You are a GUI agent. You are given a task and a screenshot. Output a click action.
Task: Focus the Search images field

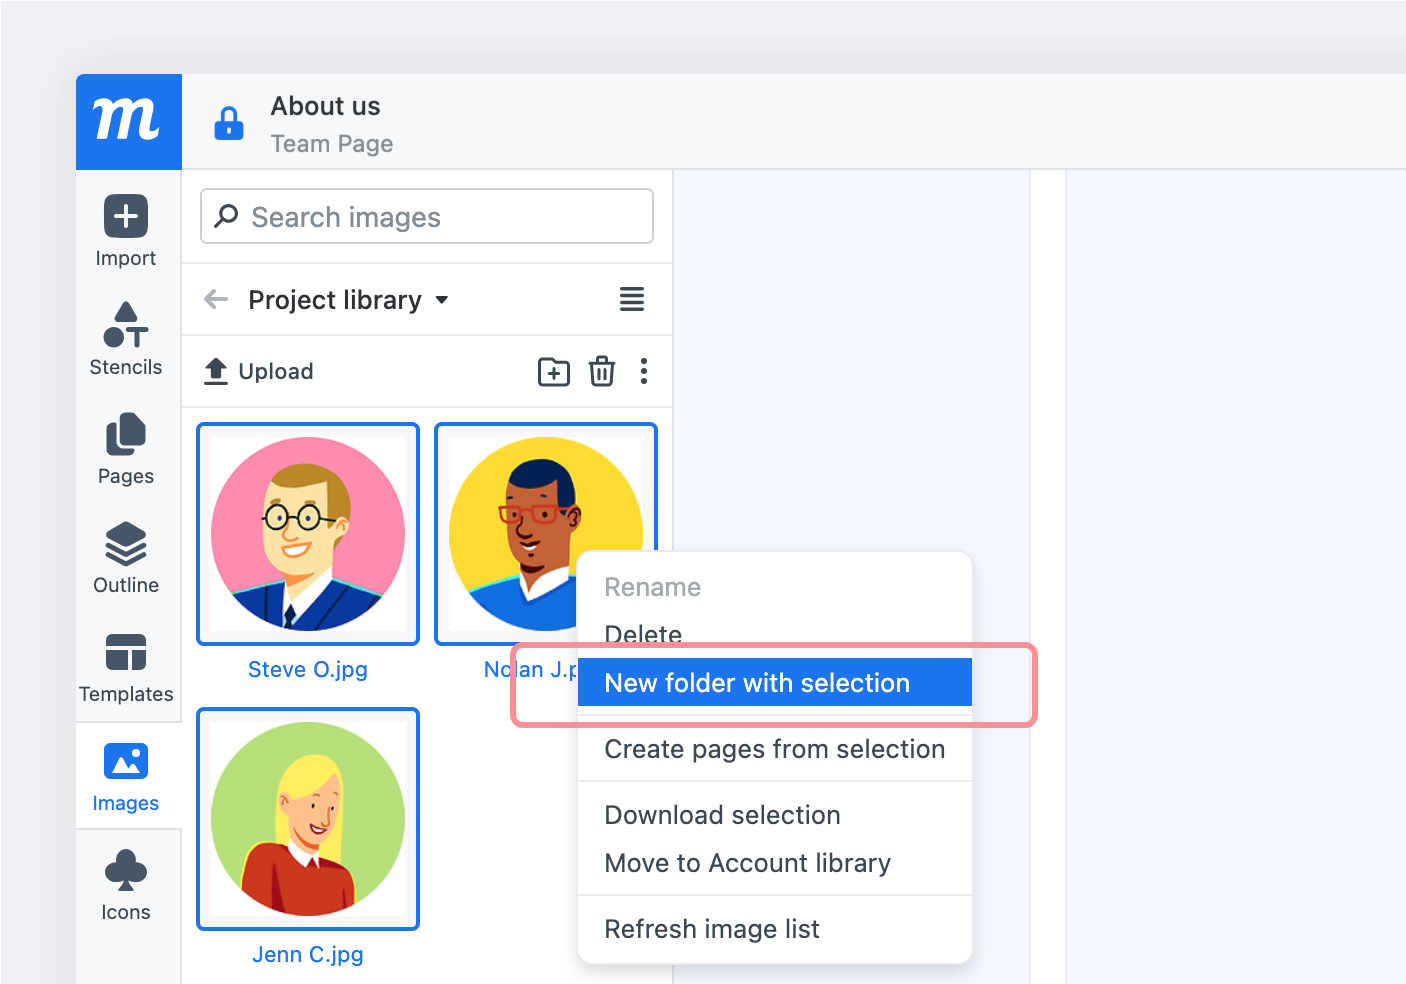click(x=427, y=216)
